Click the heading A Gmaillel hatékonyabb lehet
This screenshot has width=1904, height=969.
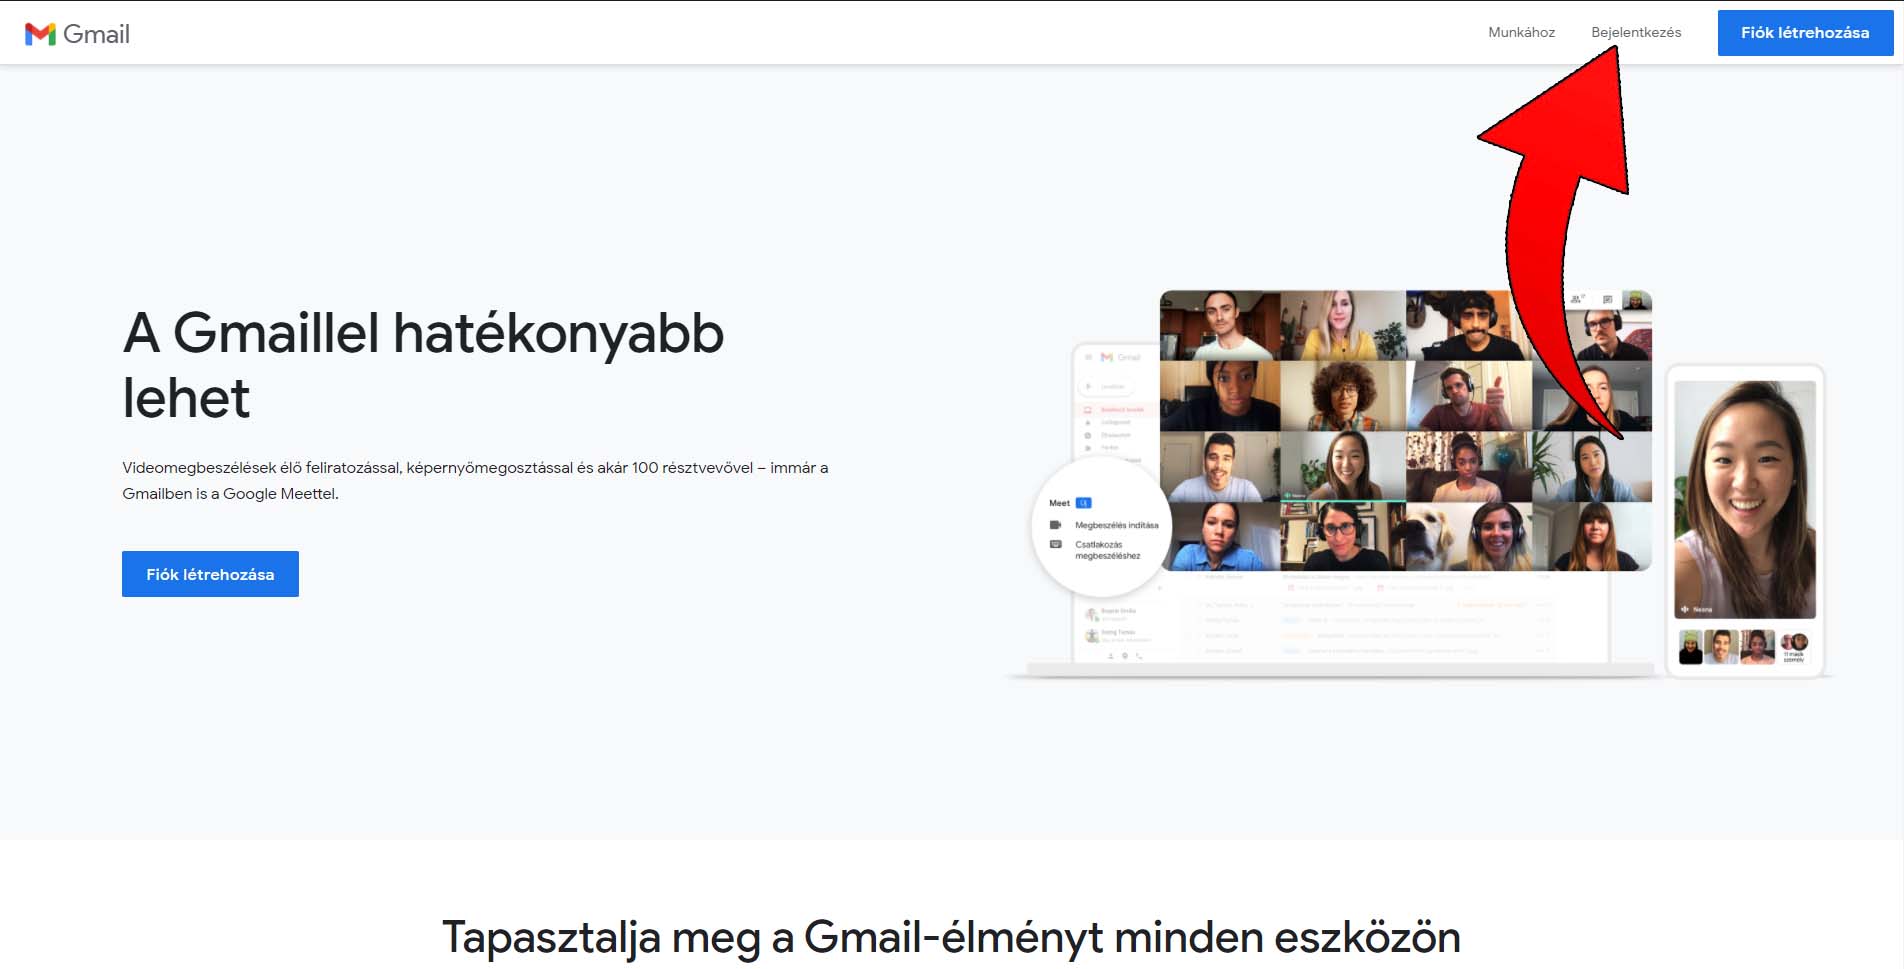tap(423, 365)
